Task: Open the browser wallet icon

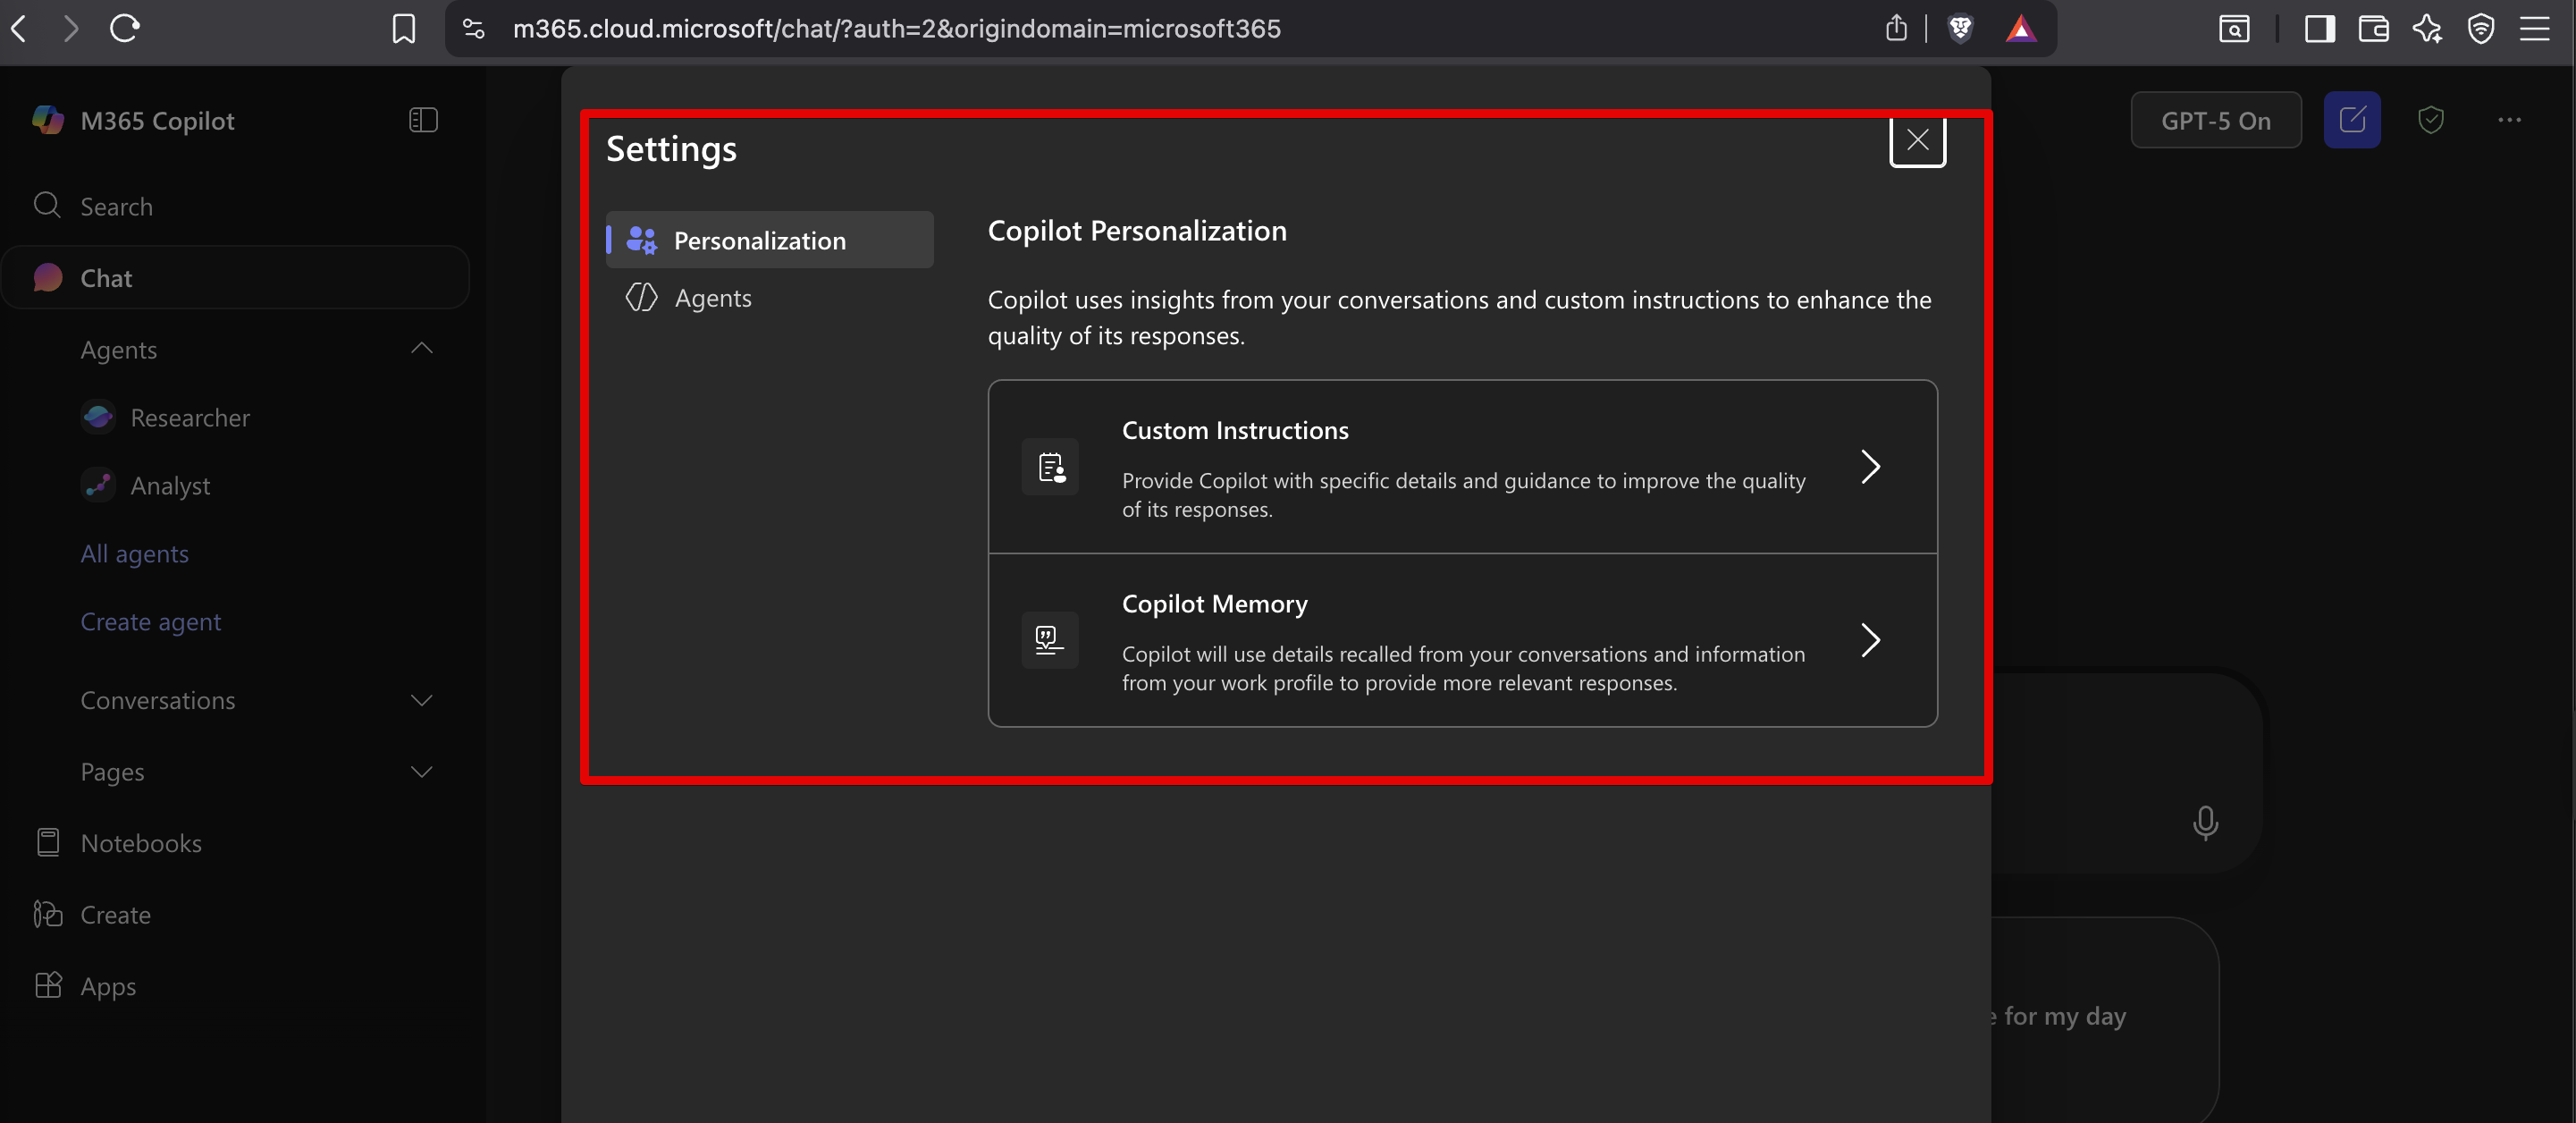Action: click(2373, 29)
